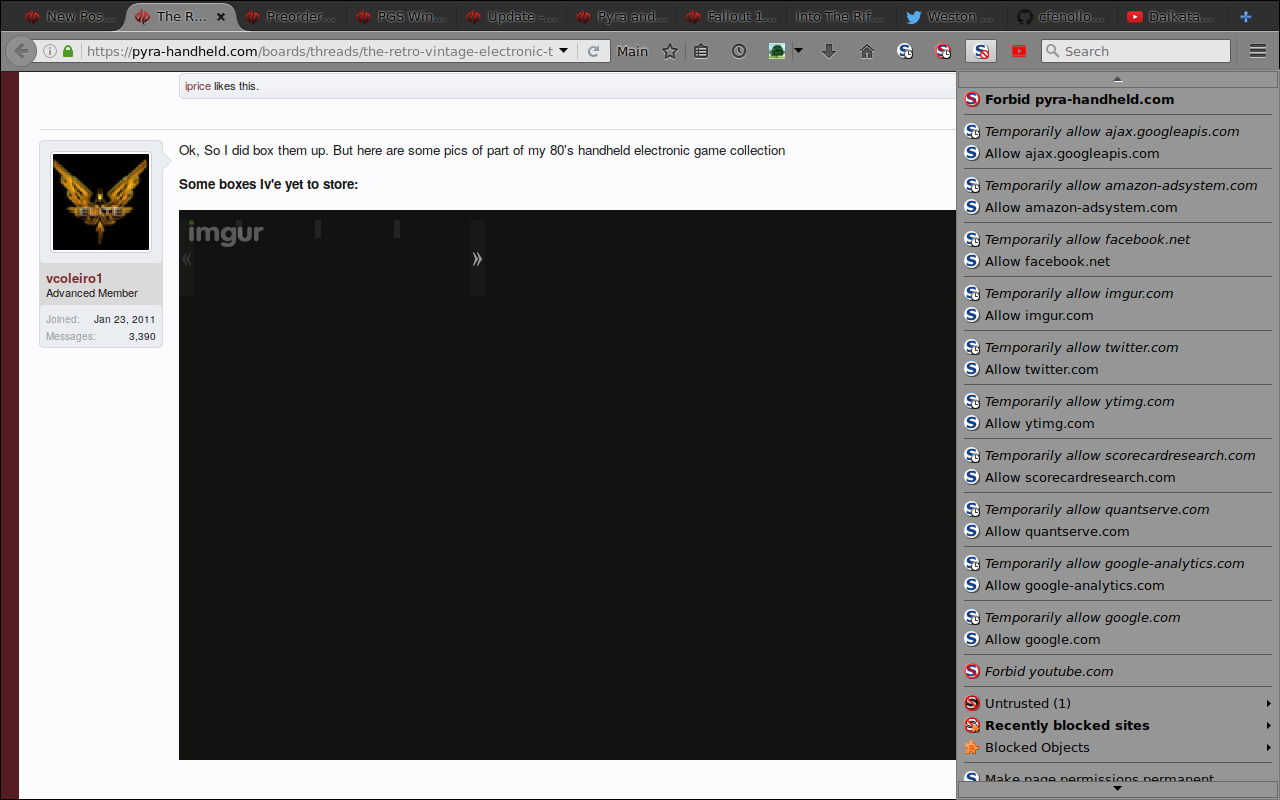Open a new tab with plus button
Image resolution: width=1280 pixels, height=800 pixels.
(x=1245, y=17)
